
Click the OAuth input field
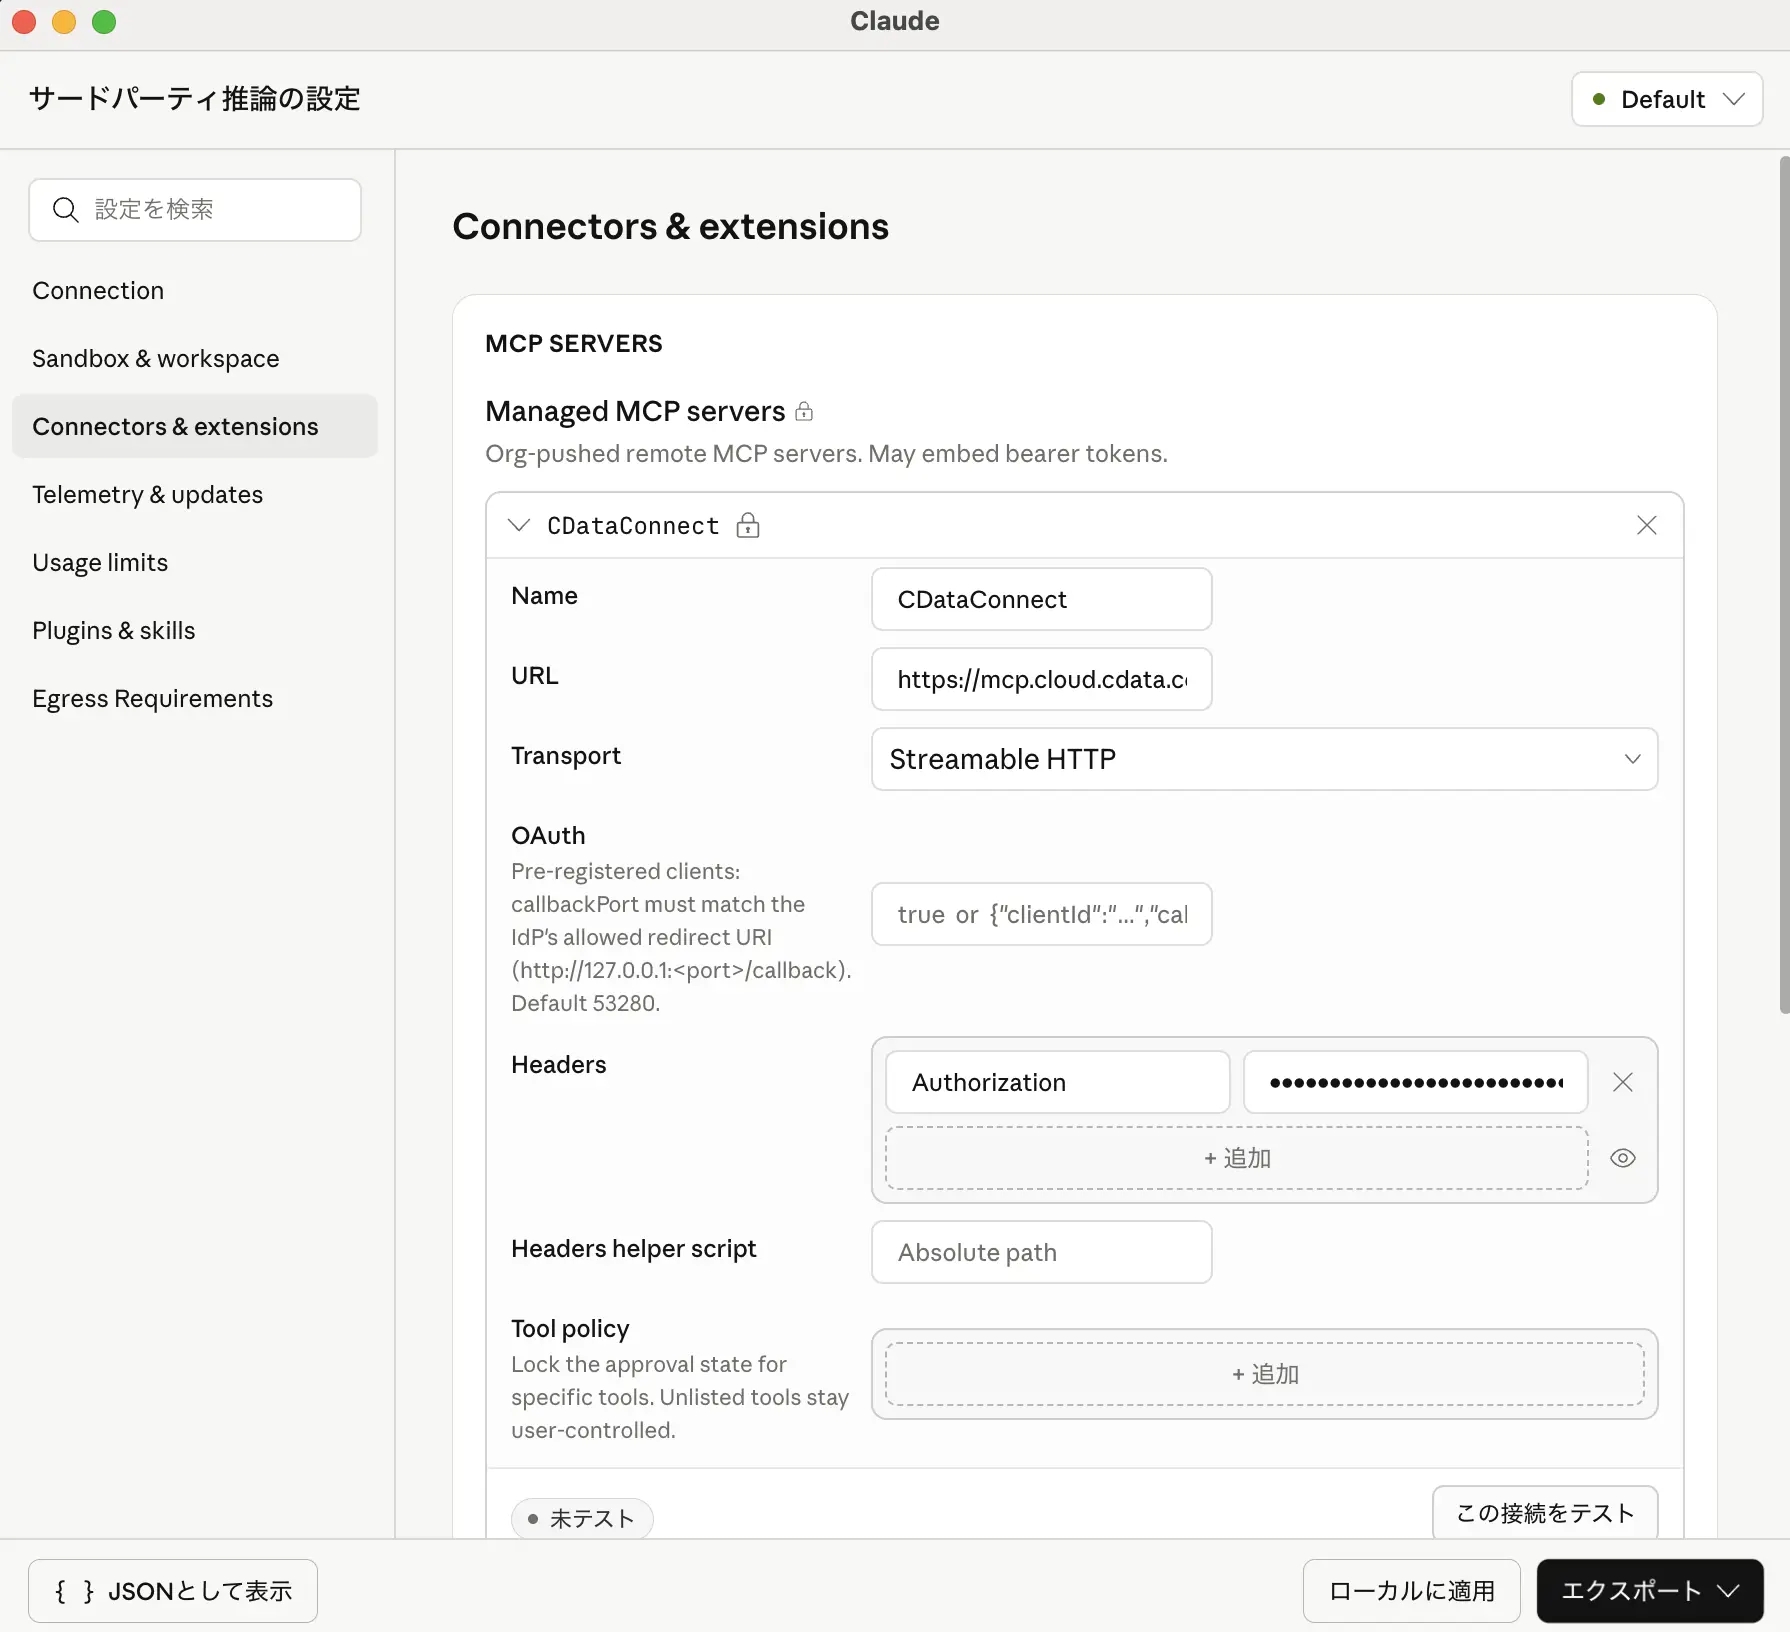(x=1042, y=914)
